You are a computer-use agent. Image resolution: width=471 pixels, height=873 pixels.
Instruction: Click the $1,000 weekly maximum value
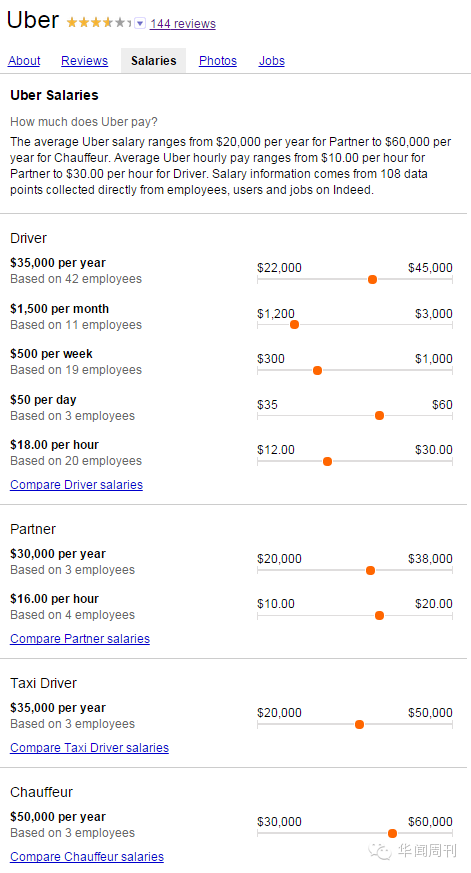[x=434, y=359]
